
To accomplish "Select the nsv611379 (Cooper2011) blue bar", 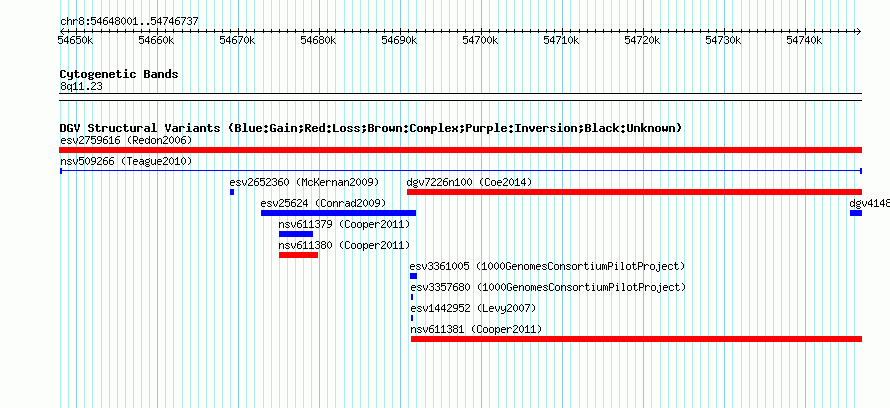I will click(x=296, y=234).
